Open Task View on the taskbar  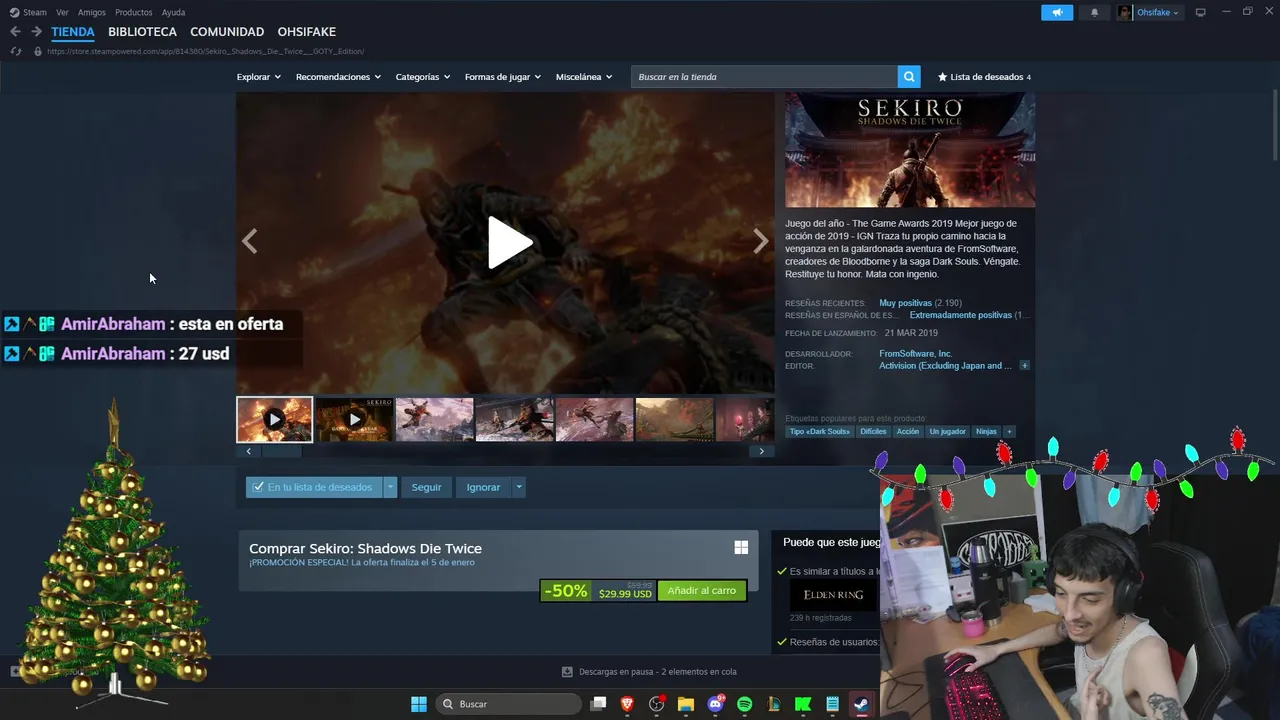tap(598, 704)
